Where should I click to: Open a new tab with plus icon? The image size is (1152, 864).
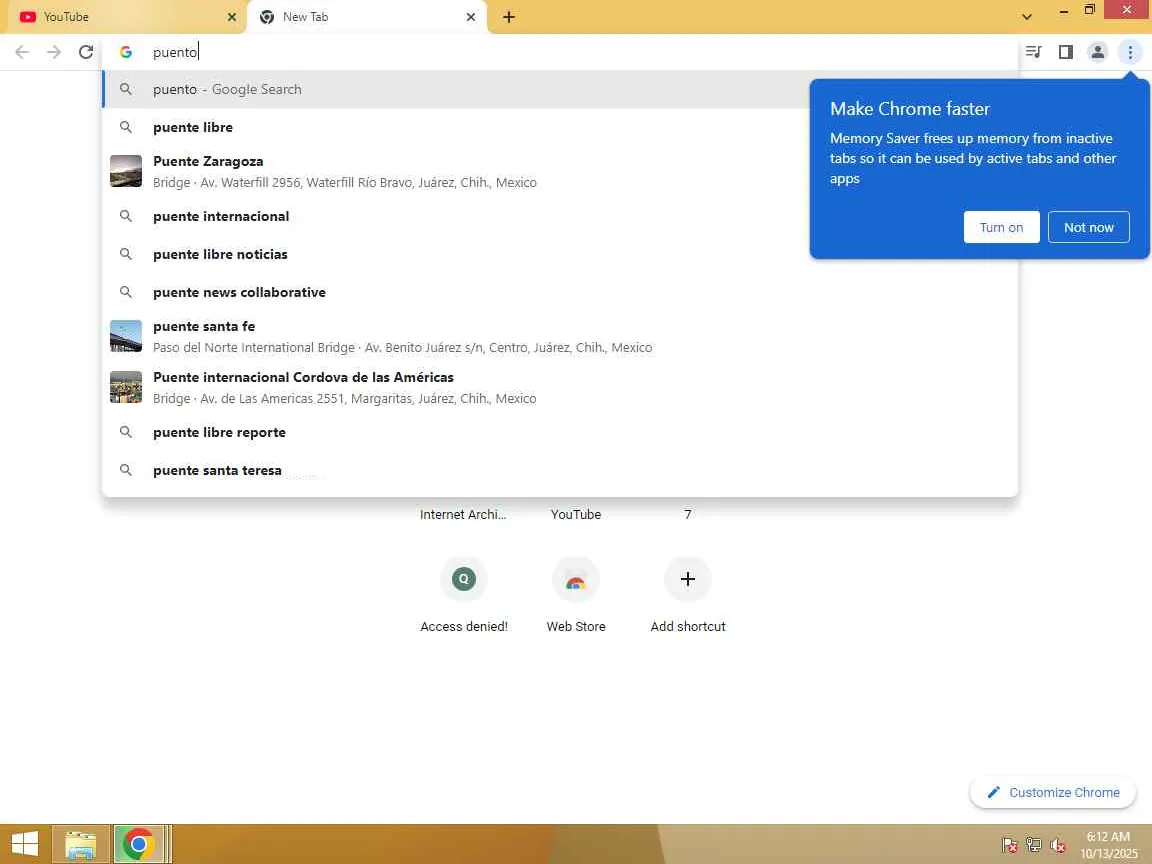(508, 17)
